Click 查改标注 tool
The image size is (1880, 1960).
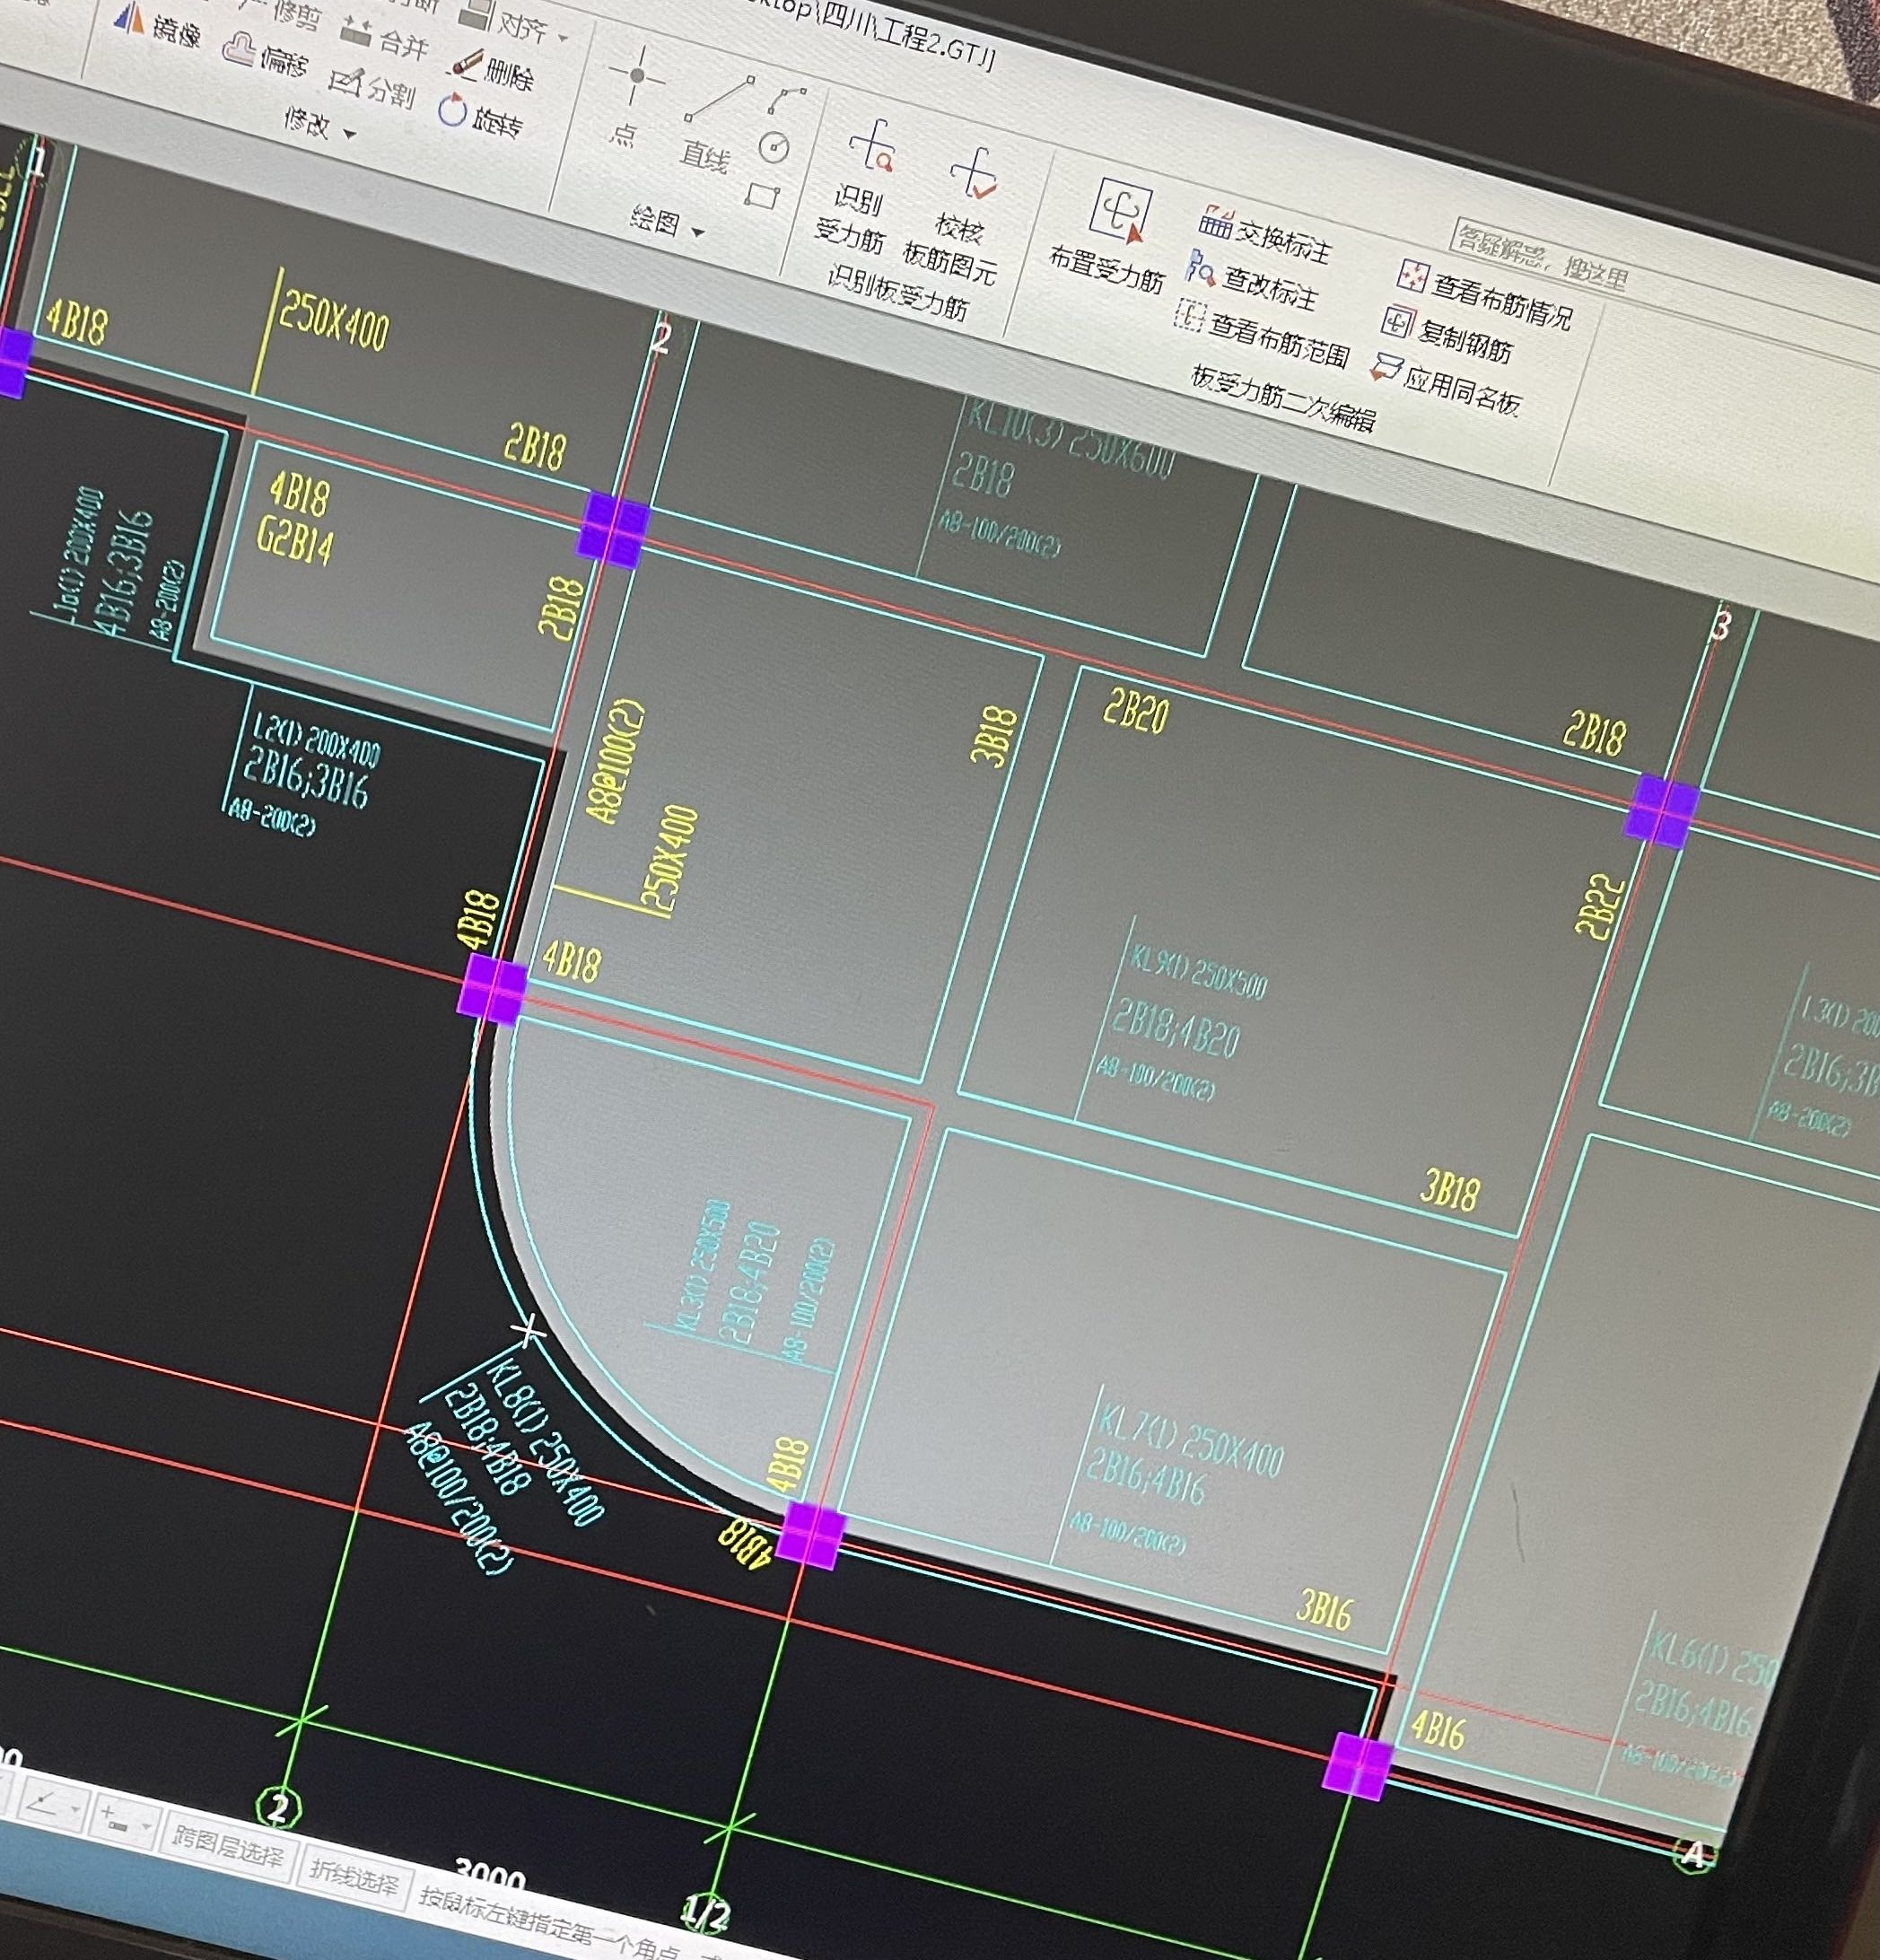tap(1253, 280)
